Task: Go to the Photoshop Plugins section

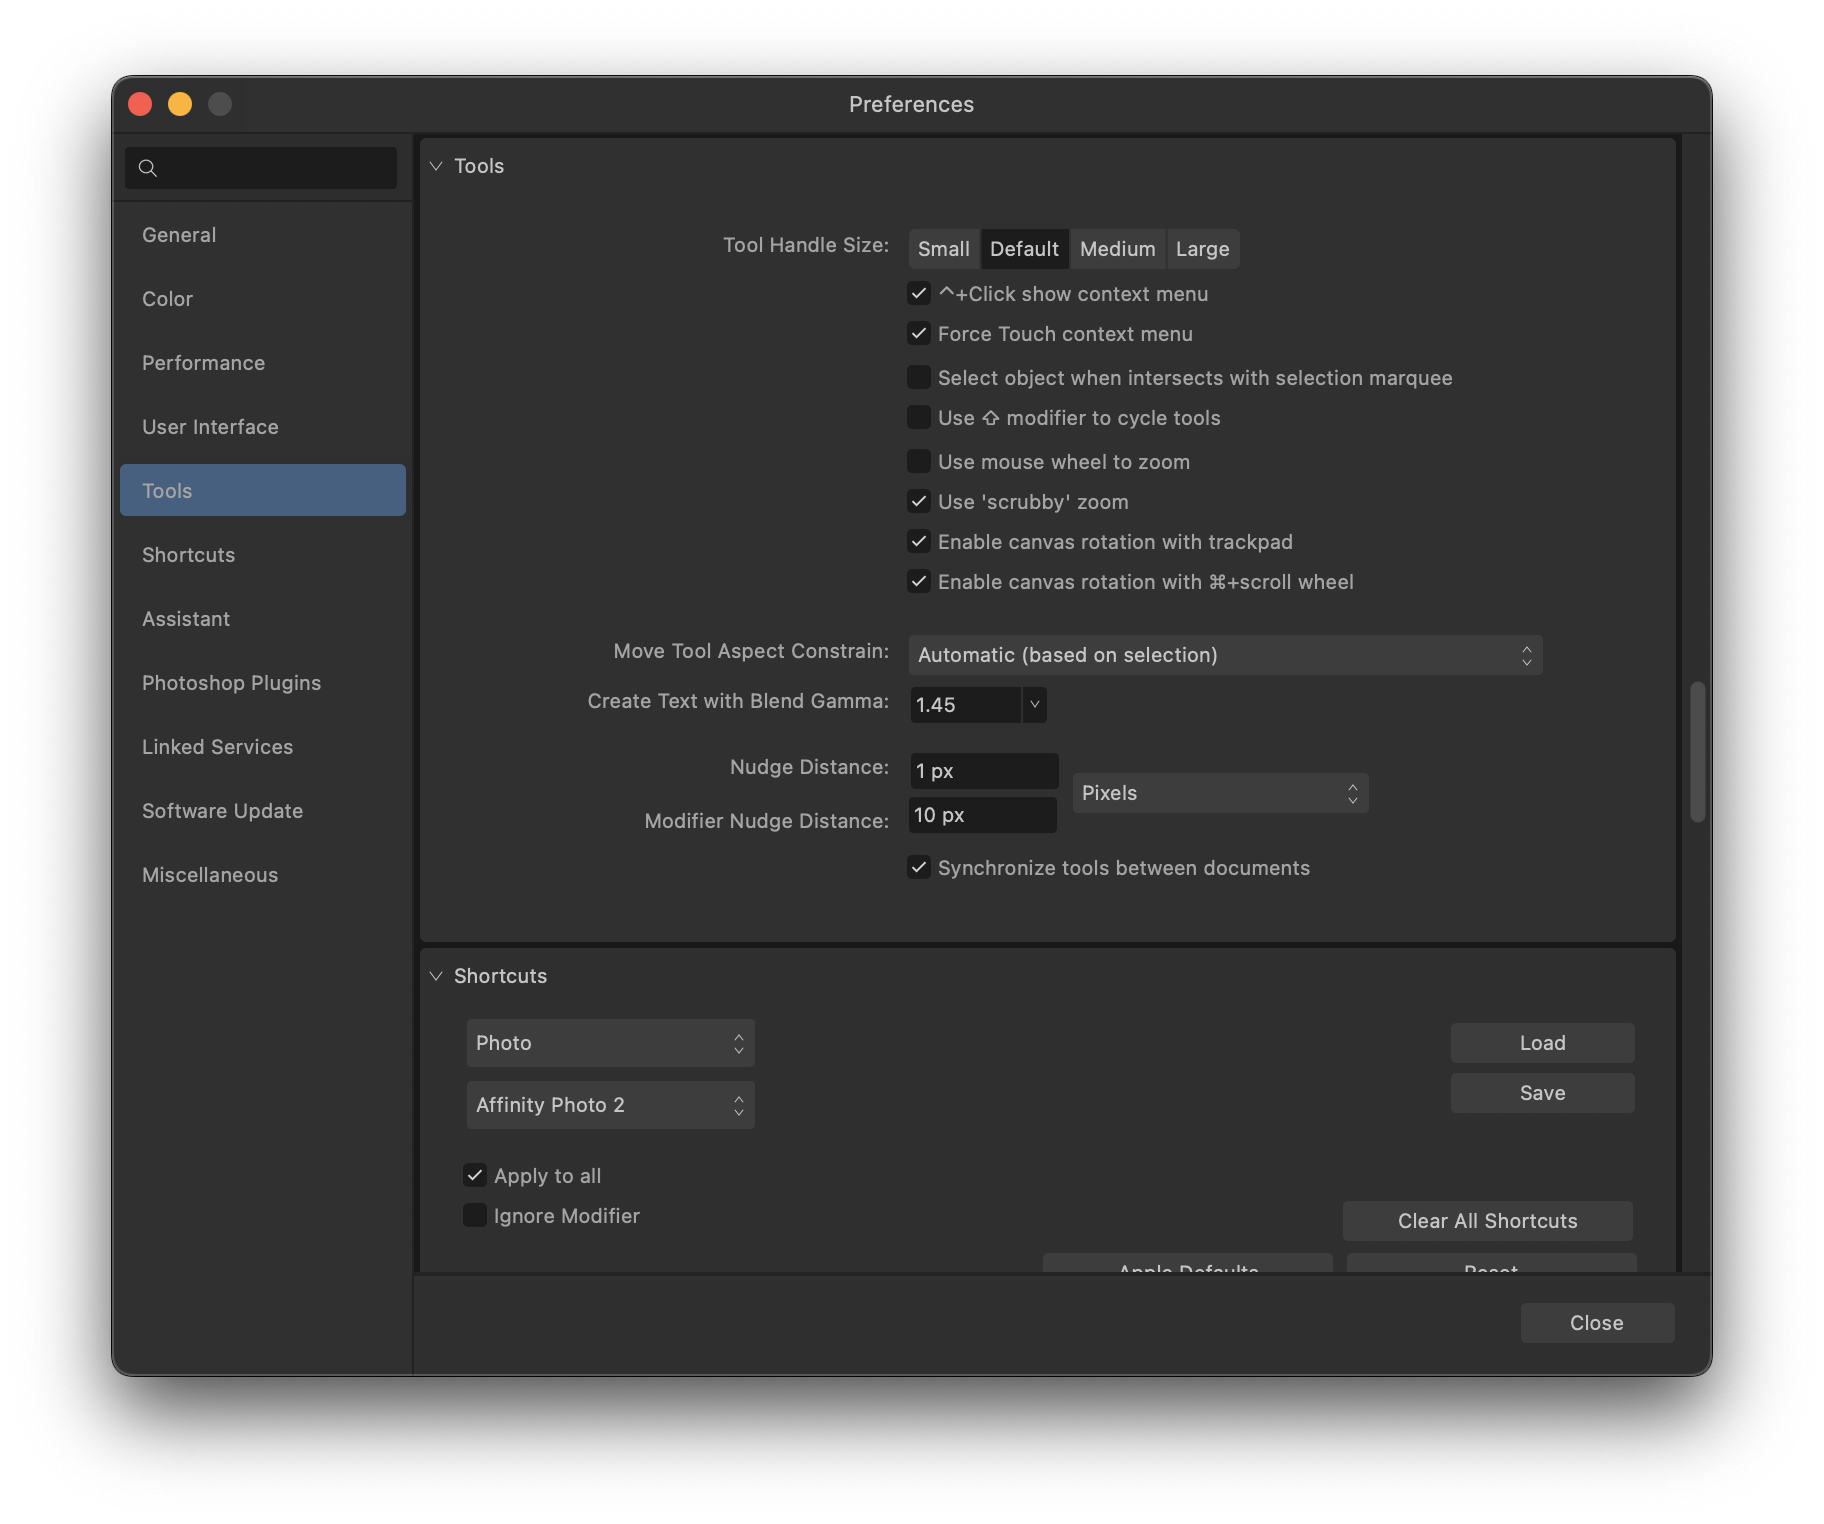Action: (x=231, y=682)
